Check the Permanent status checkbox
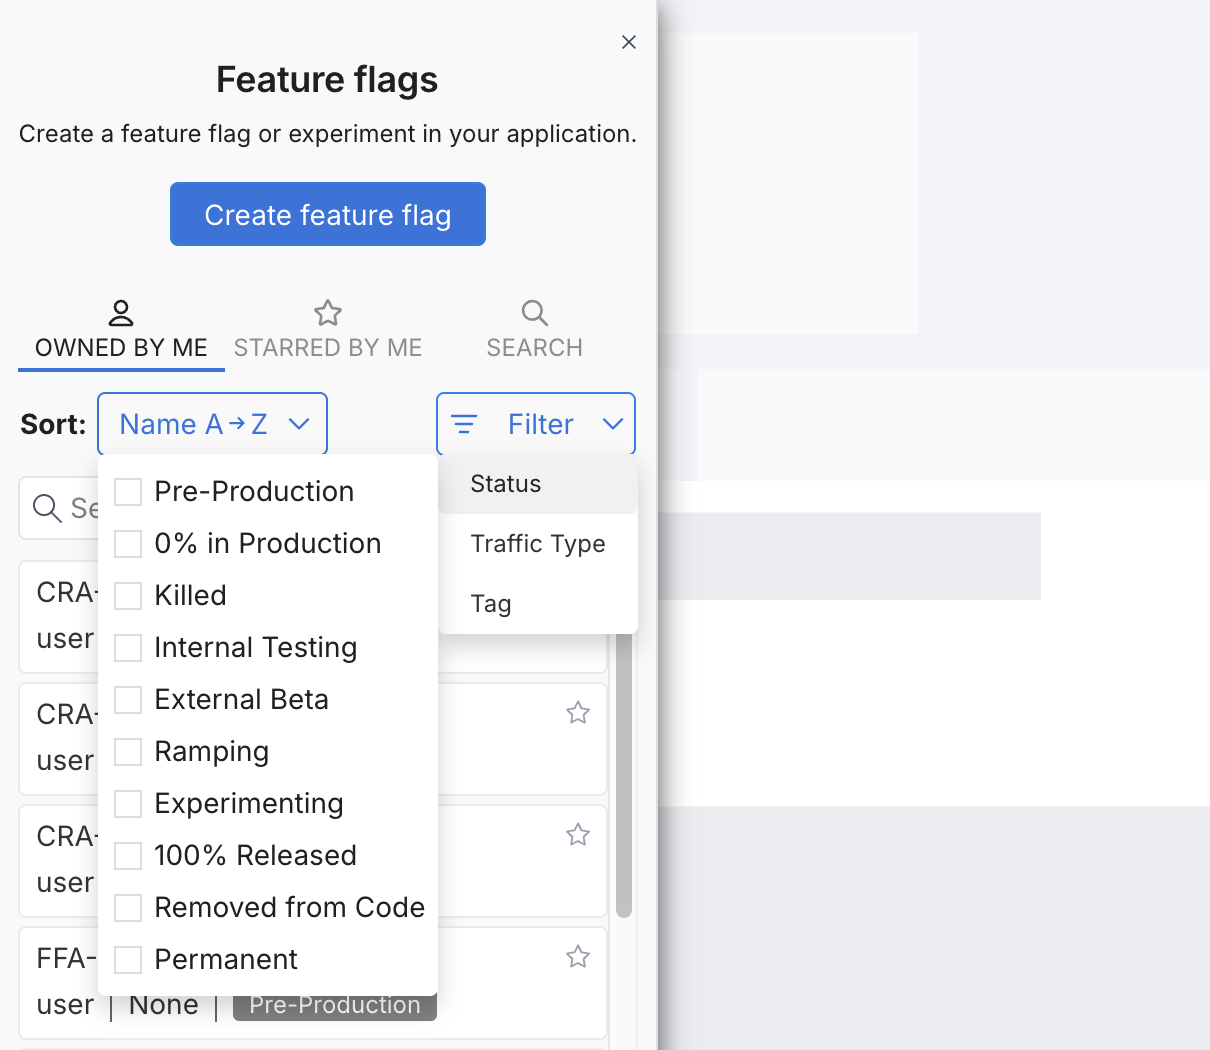 [x=128, y=960]
